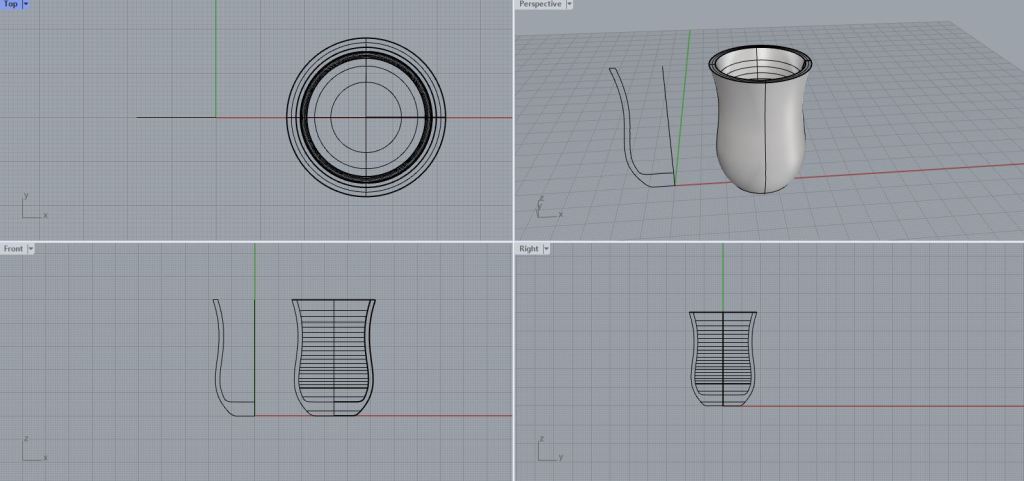Click the Right viewport title label

529,248
